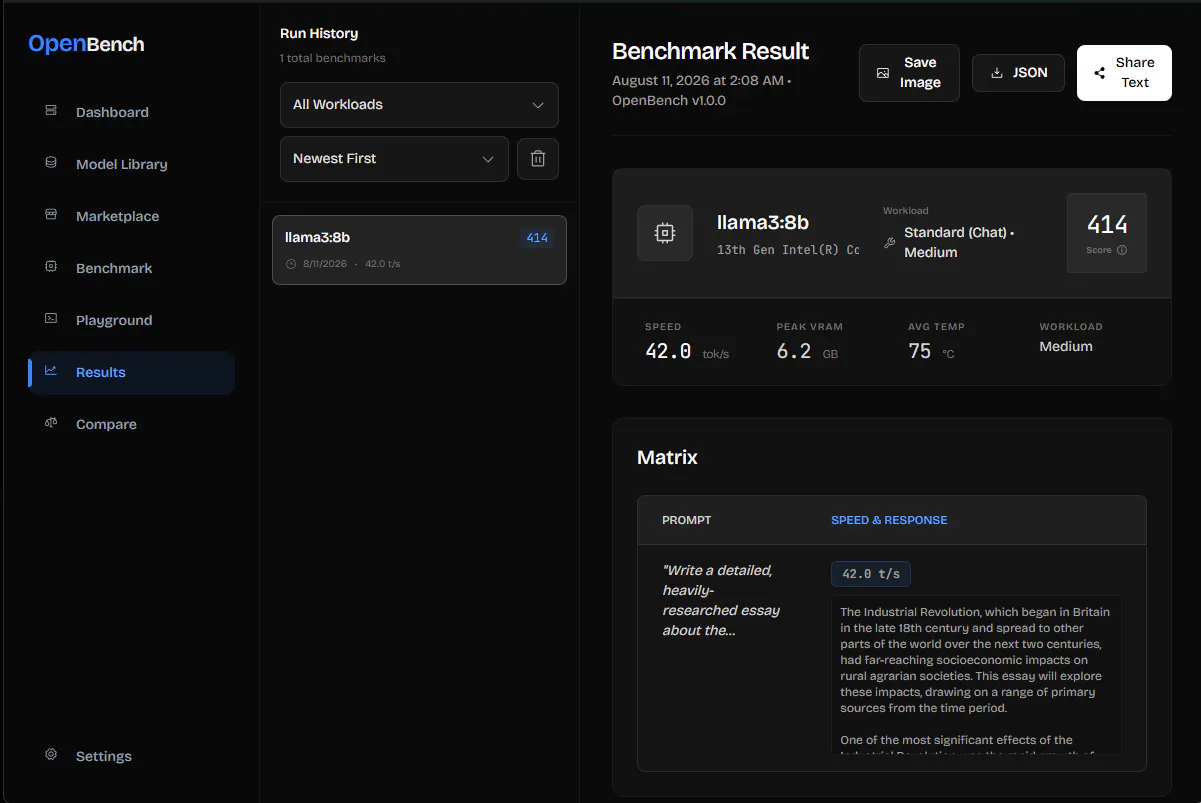Viewport: 1201px width, 803px height.
Task: Click the OpenBench logo
Action: coord(86,44)
